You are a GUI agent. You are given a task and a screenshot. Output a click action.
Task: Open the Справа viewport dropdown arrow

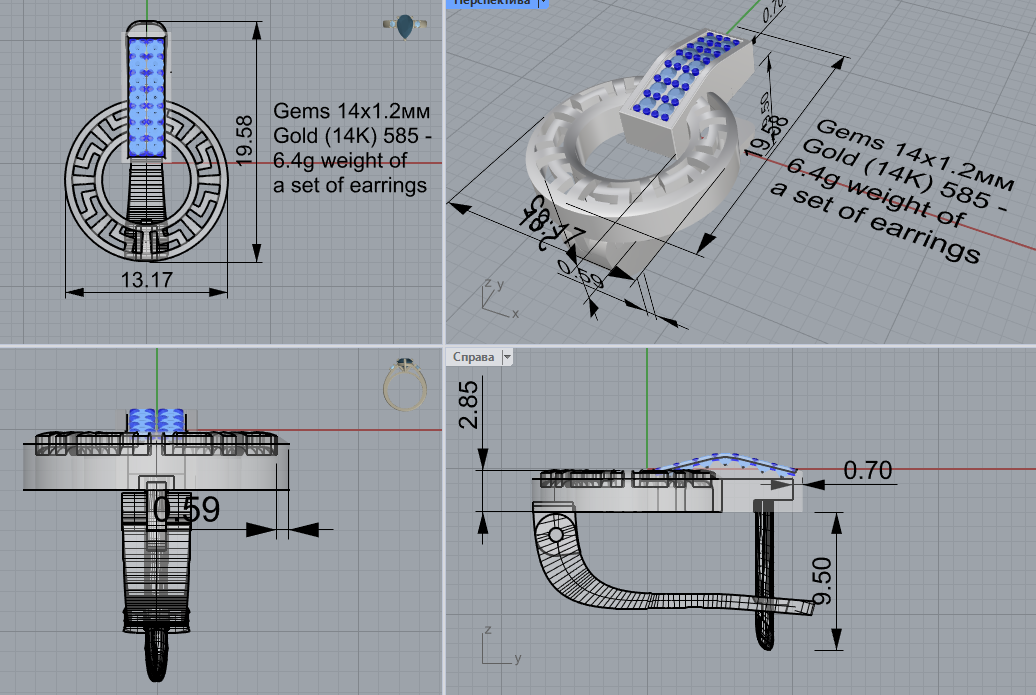click(507, 357)
